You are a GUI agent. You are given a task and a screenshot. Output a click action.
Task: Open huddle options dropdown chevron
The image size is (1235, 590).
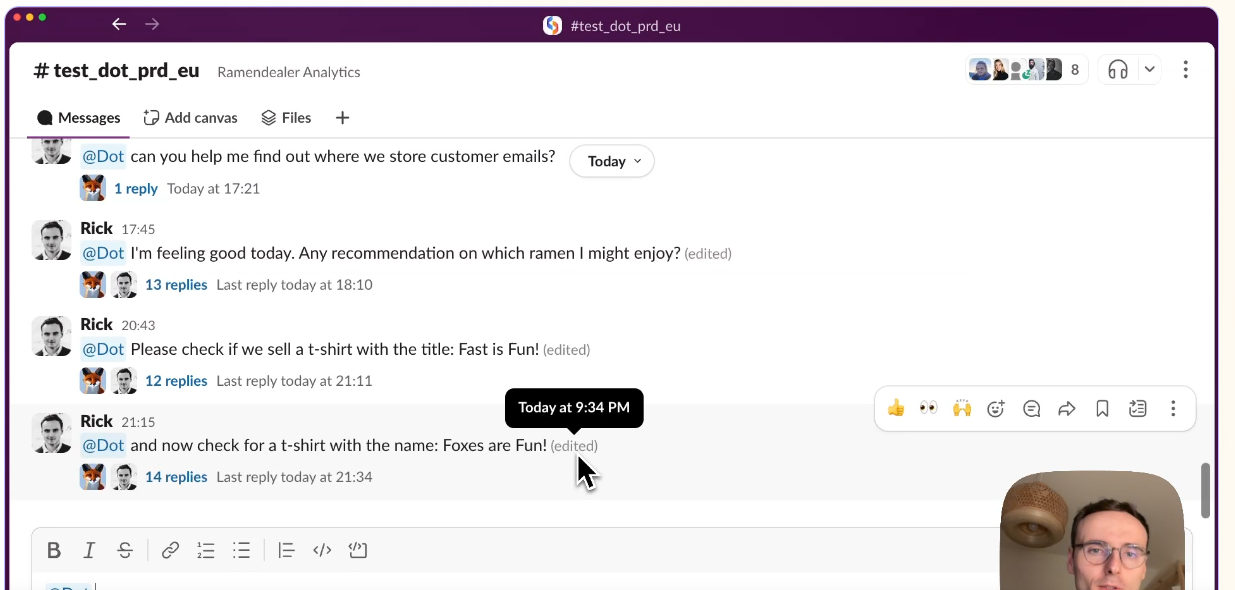[1150, 70]
